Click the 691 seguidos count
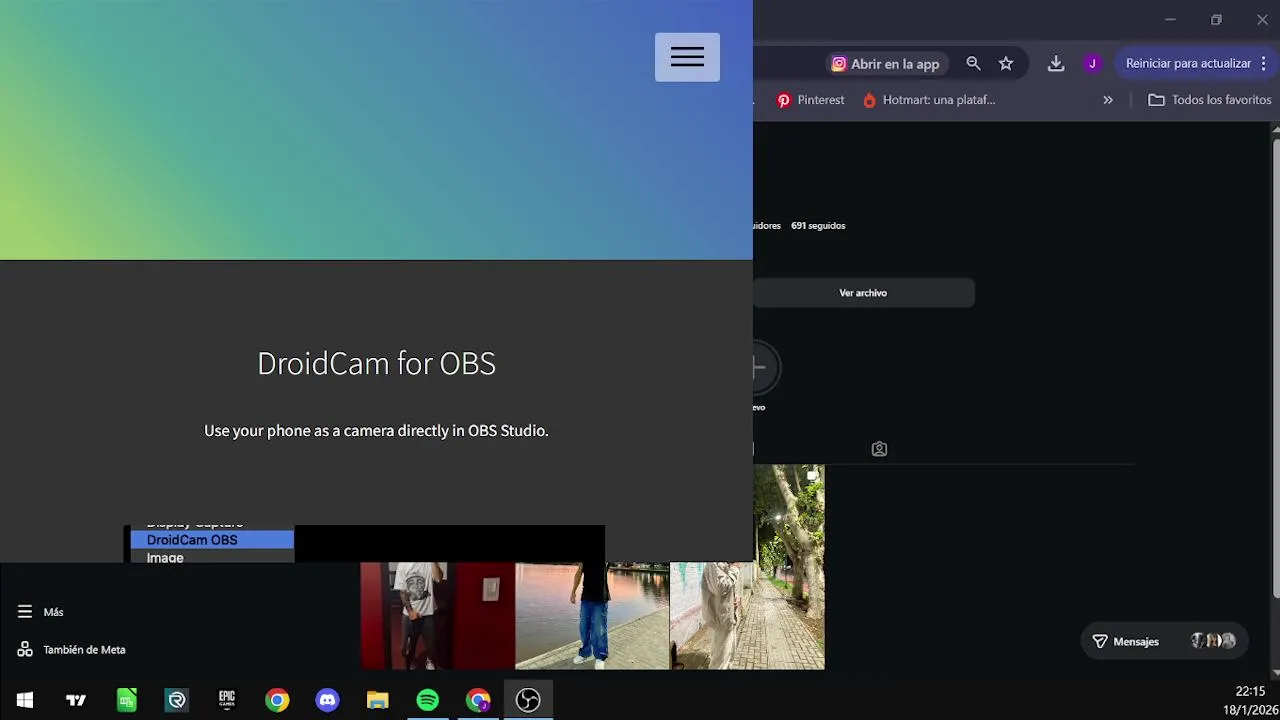 [x=818, y=226]
